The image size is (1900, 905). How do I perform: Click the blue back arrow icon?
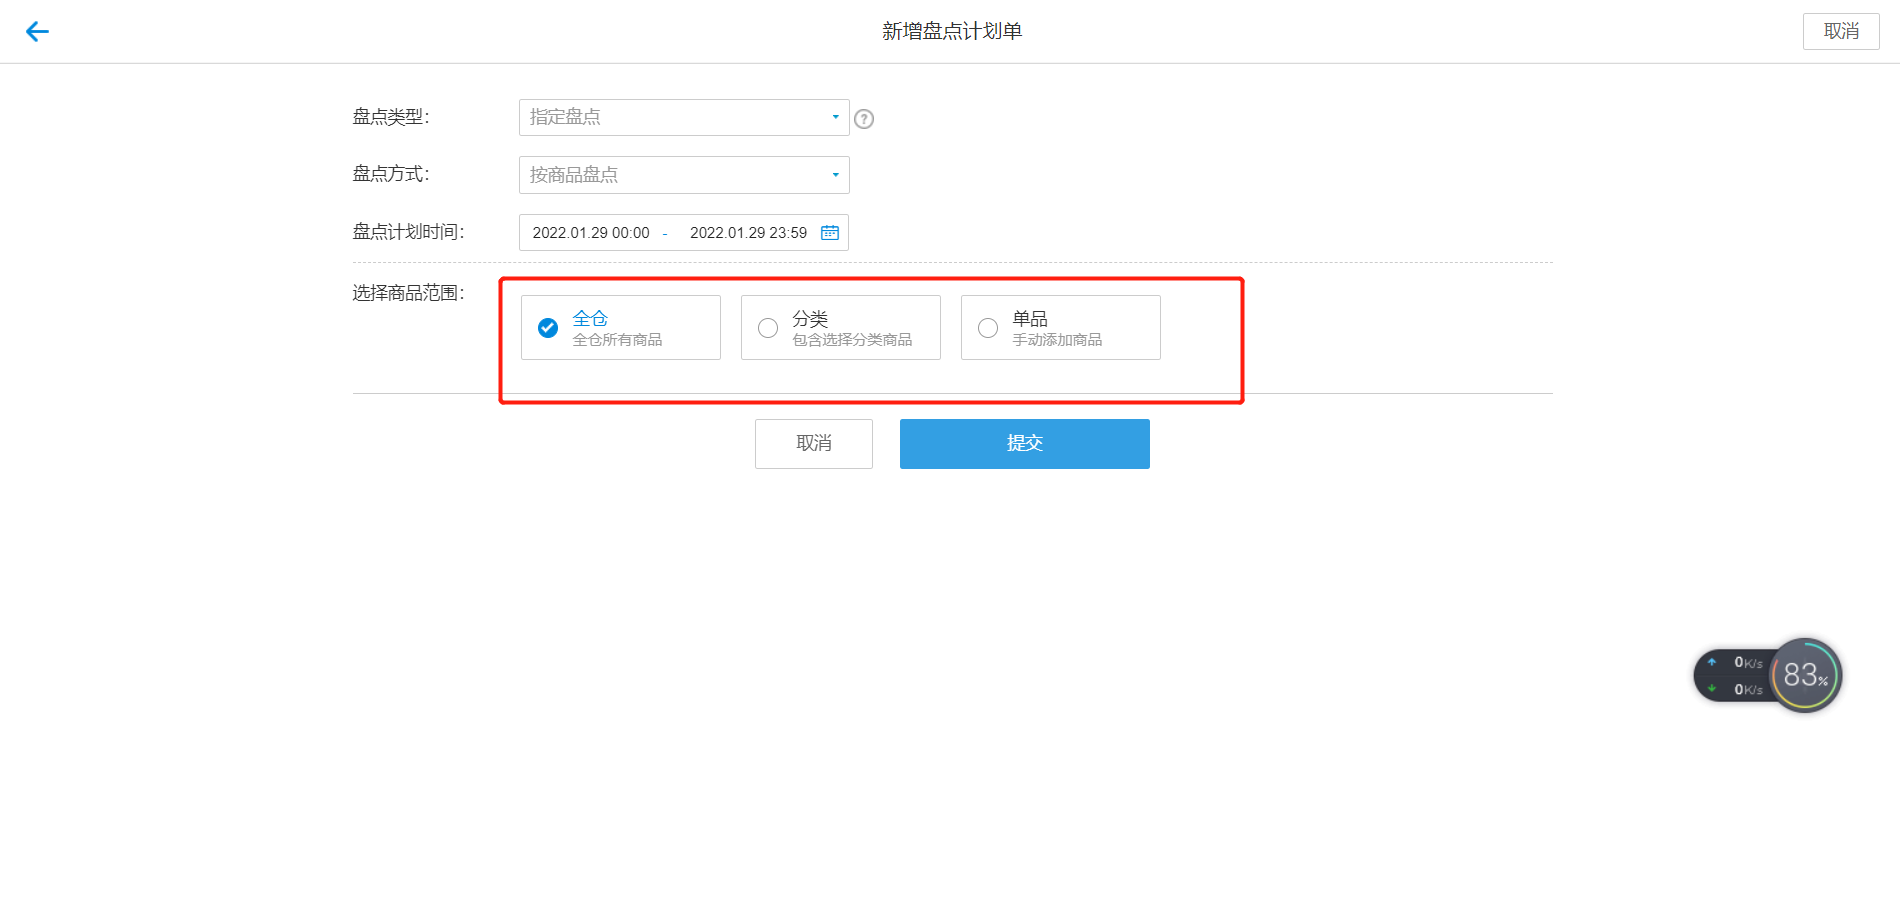[x=37, y=32]
